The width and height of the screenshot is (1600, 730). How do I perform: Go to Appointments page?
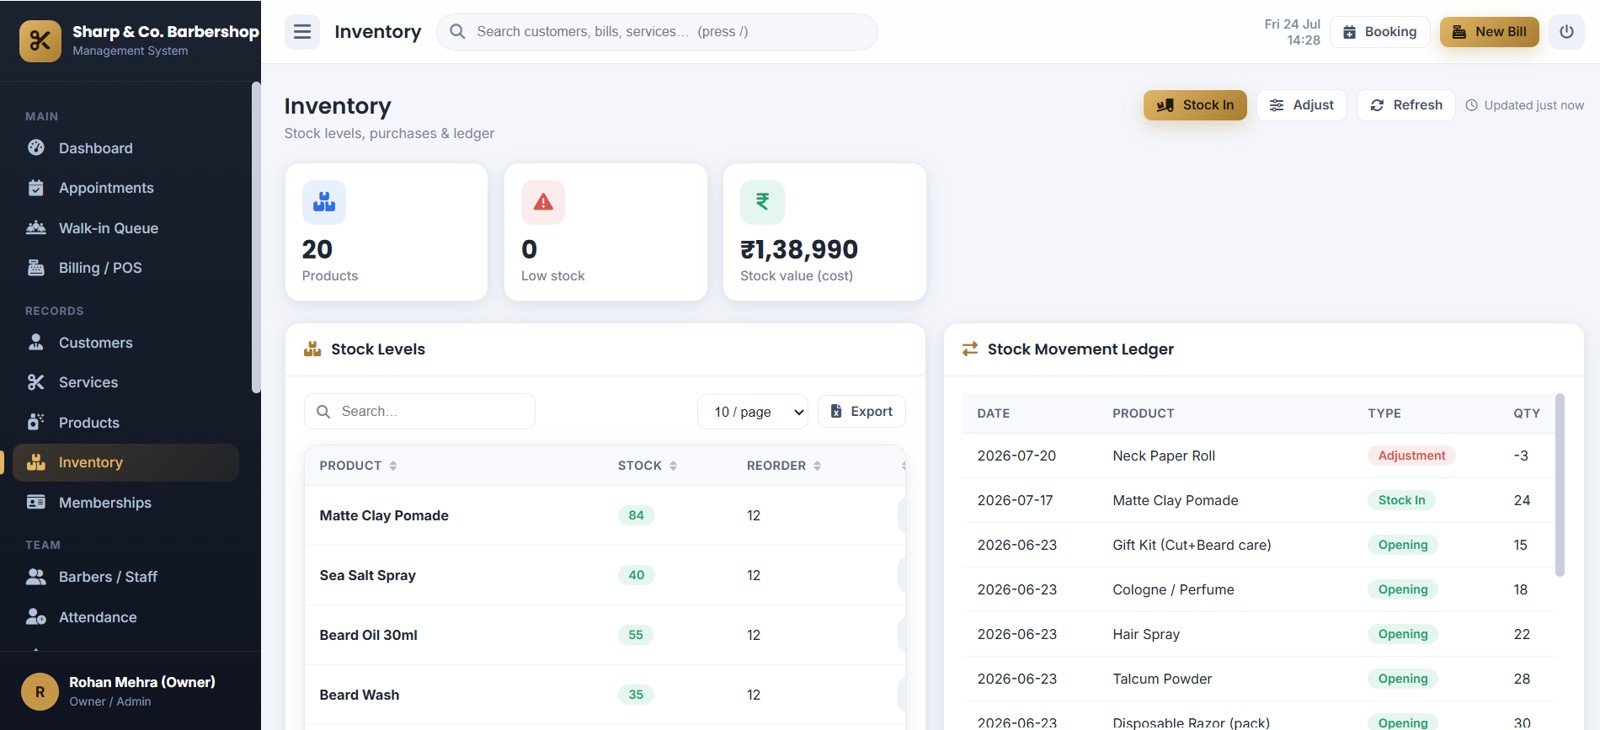tap(126, 188)
